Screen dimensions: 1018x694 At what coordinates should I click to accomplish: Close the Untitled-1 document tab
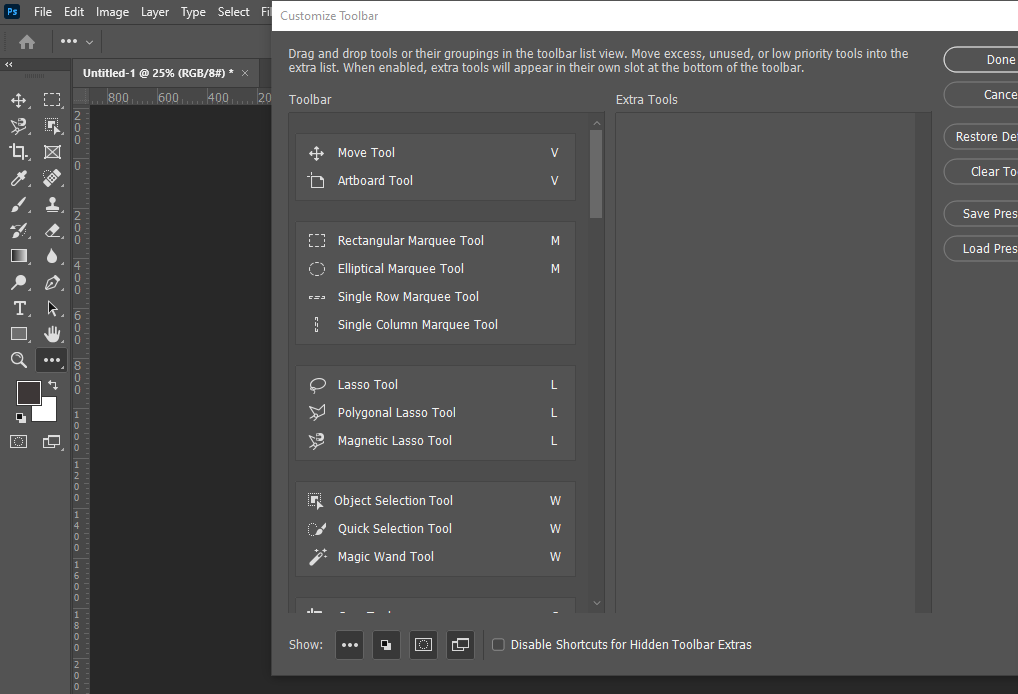(245, 73)
